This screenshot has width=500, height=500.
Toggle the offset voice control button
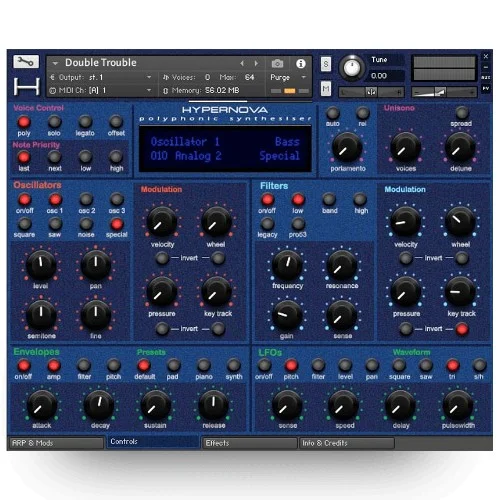tap(116, 122)
